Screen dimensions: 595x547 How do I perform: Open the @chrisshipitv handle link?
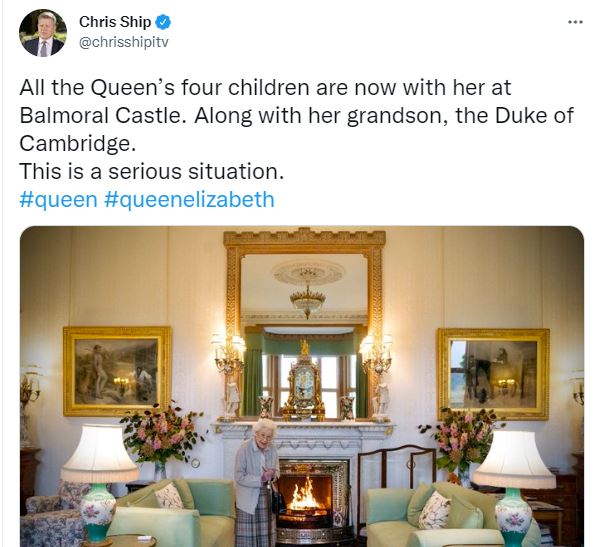pyautogui.click(x=124, y=42)
